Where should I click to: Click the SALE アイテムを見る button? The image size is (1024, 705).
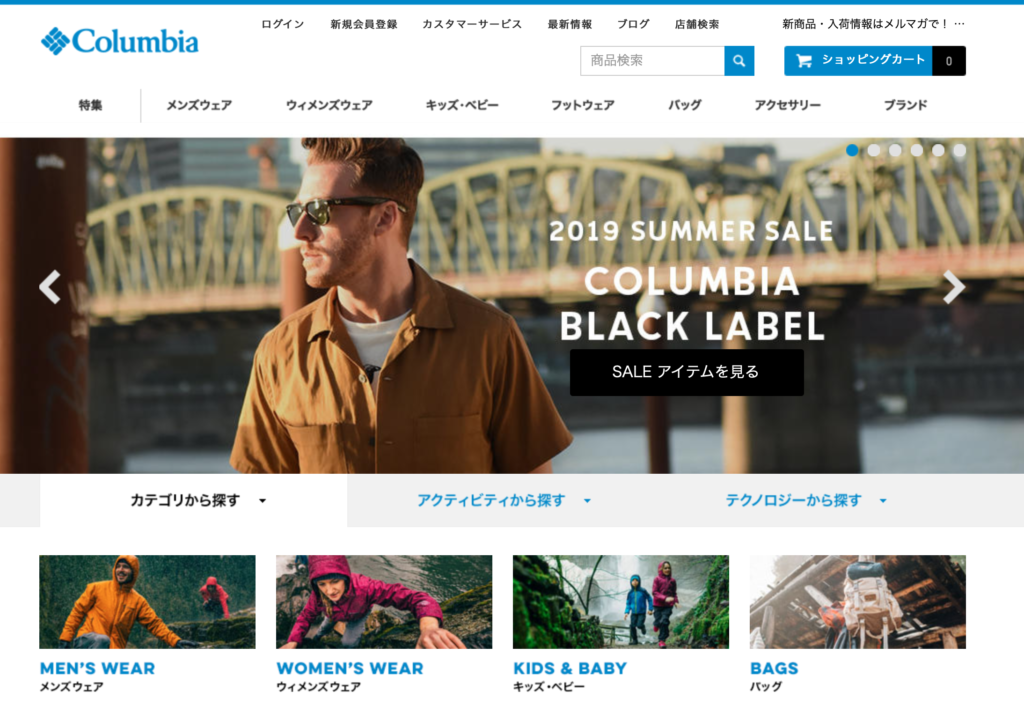[x=686, y=372]
